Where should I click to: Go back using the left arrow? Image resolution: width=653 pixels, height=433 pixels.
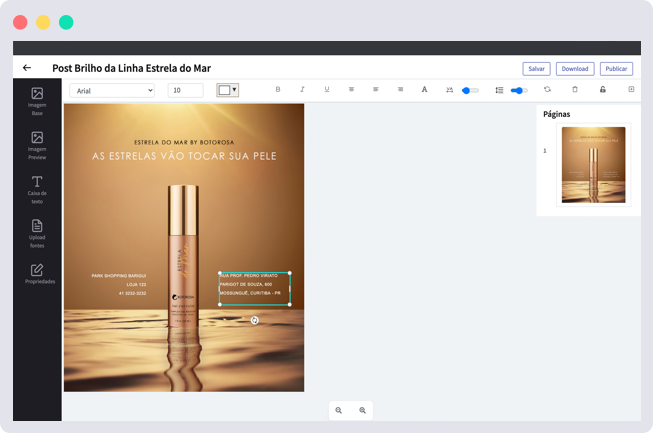(x=27, y=68)
